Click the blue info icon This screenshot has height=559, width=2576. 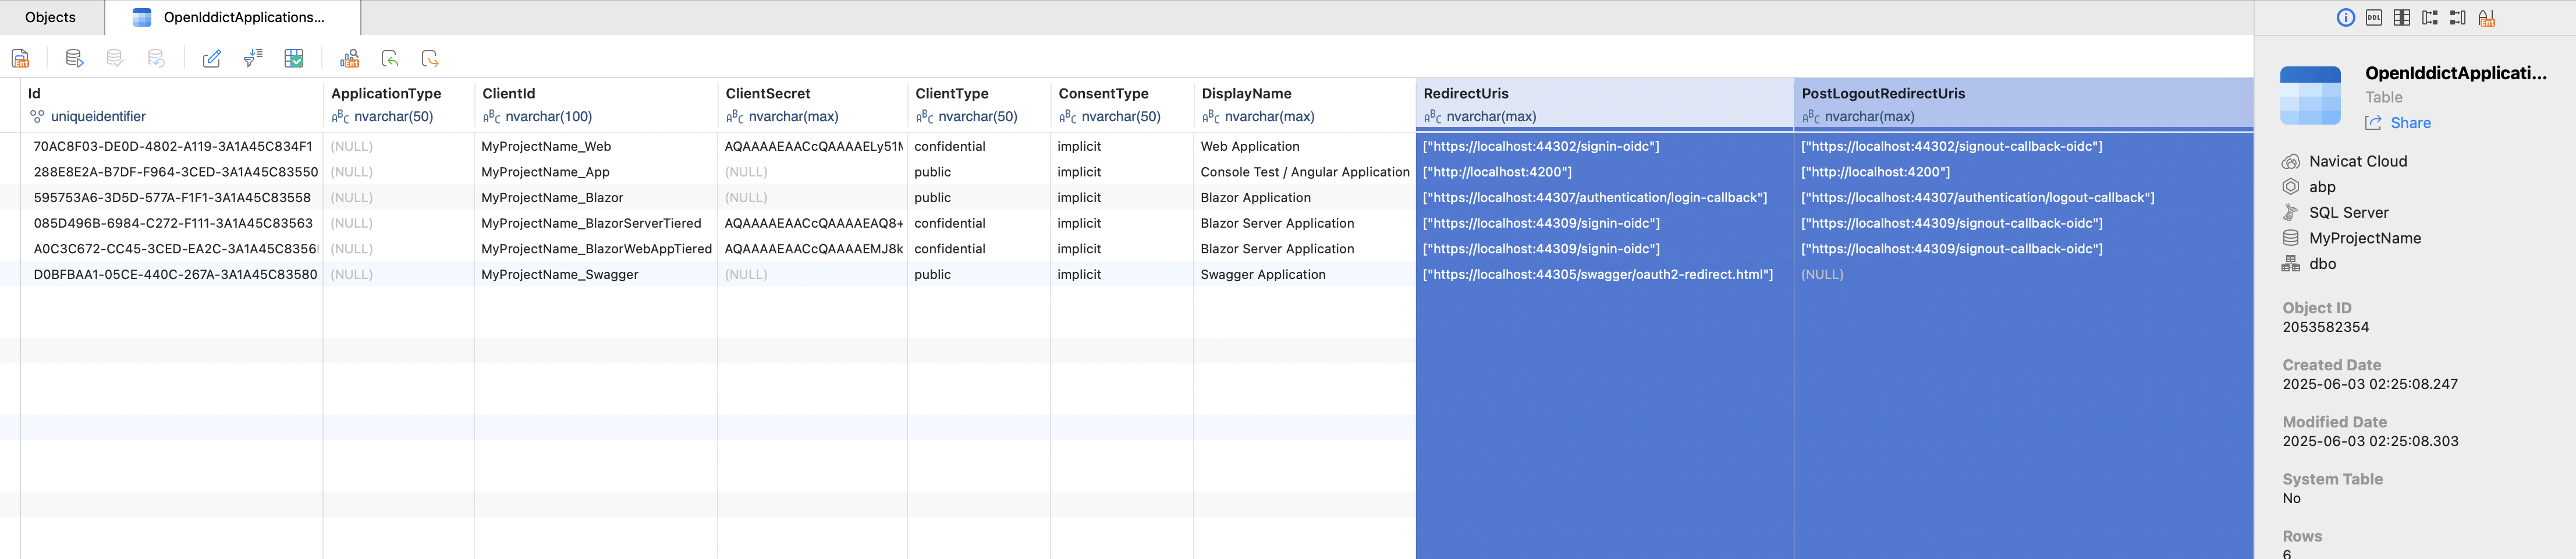(x=2346, y=18)
